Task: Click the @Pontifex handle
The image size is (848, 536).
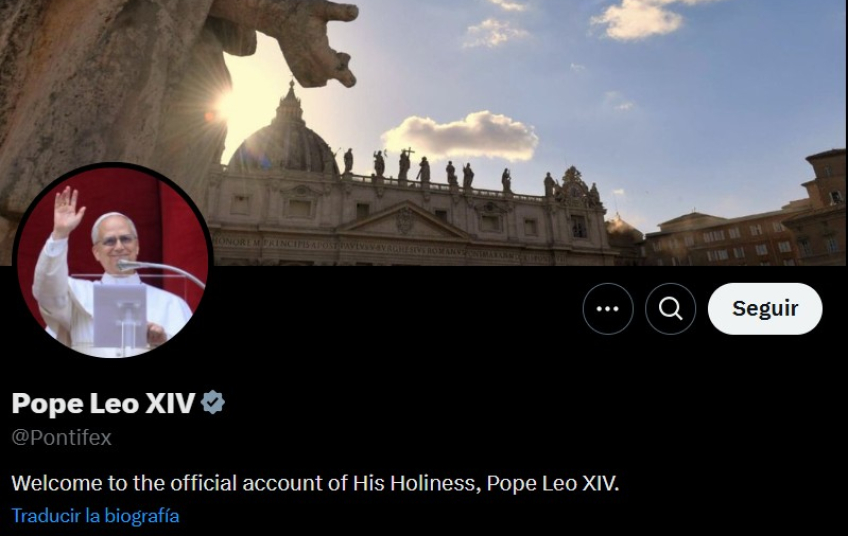Action: 61,438
